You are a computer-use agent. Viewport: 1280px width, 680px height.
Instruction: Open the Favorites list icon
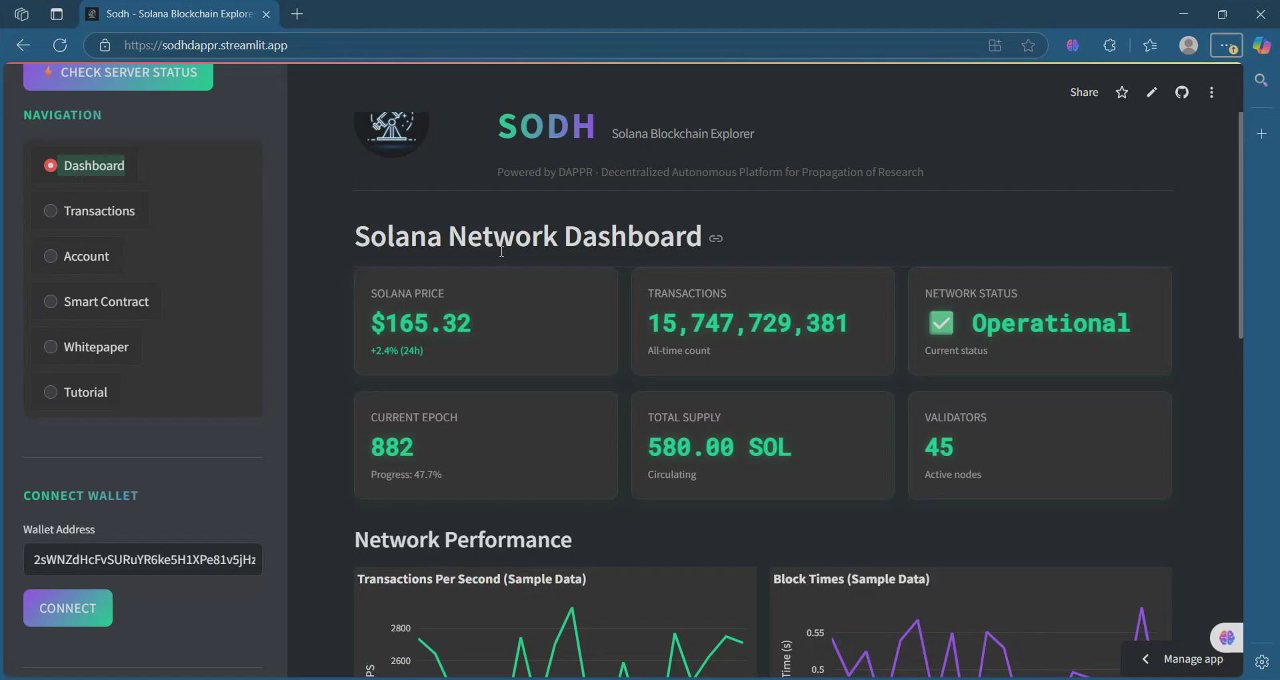coord(1150,45)
